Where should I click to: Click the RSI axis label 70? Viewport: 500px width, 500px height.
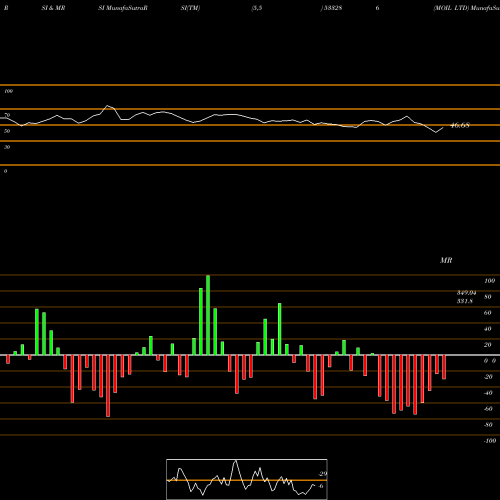coord(7,115)
